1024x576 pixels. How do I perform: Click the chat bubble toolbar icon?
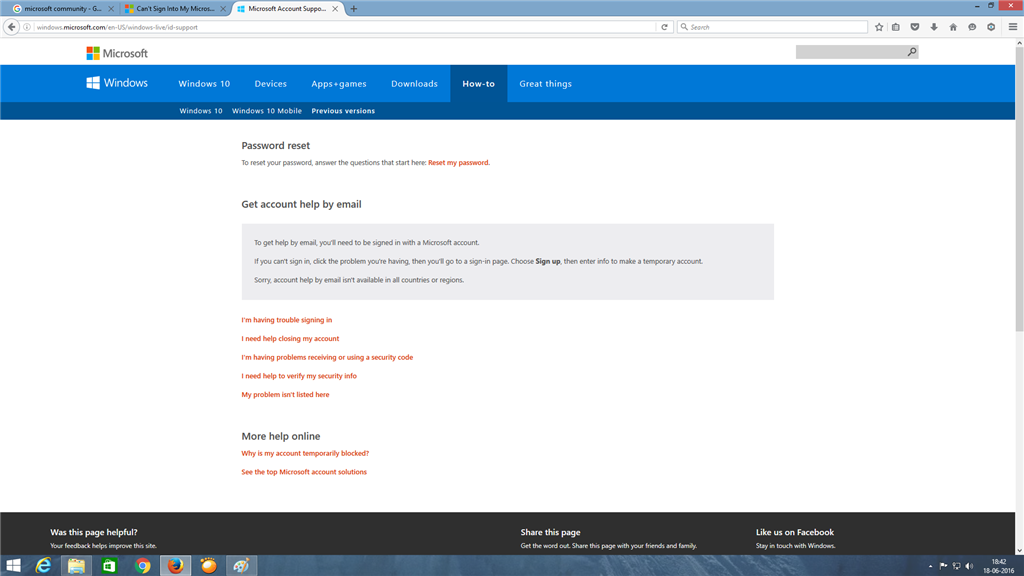972,27
